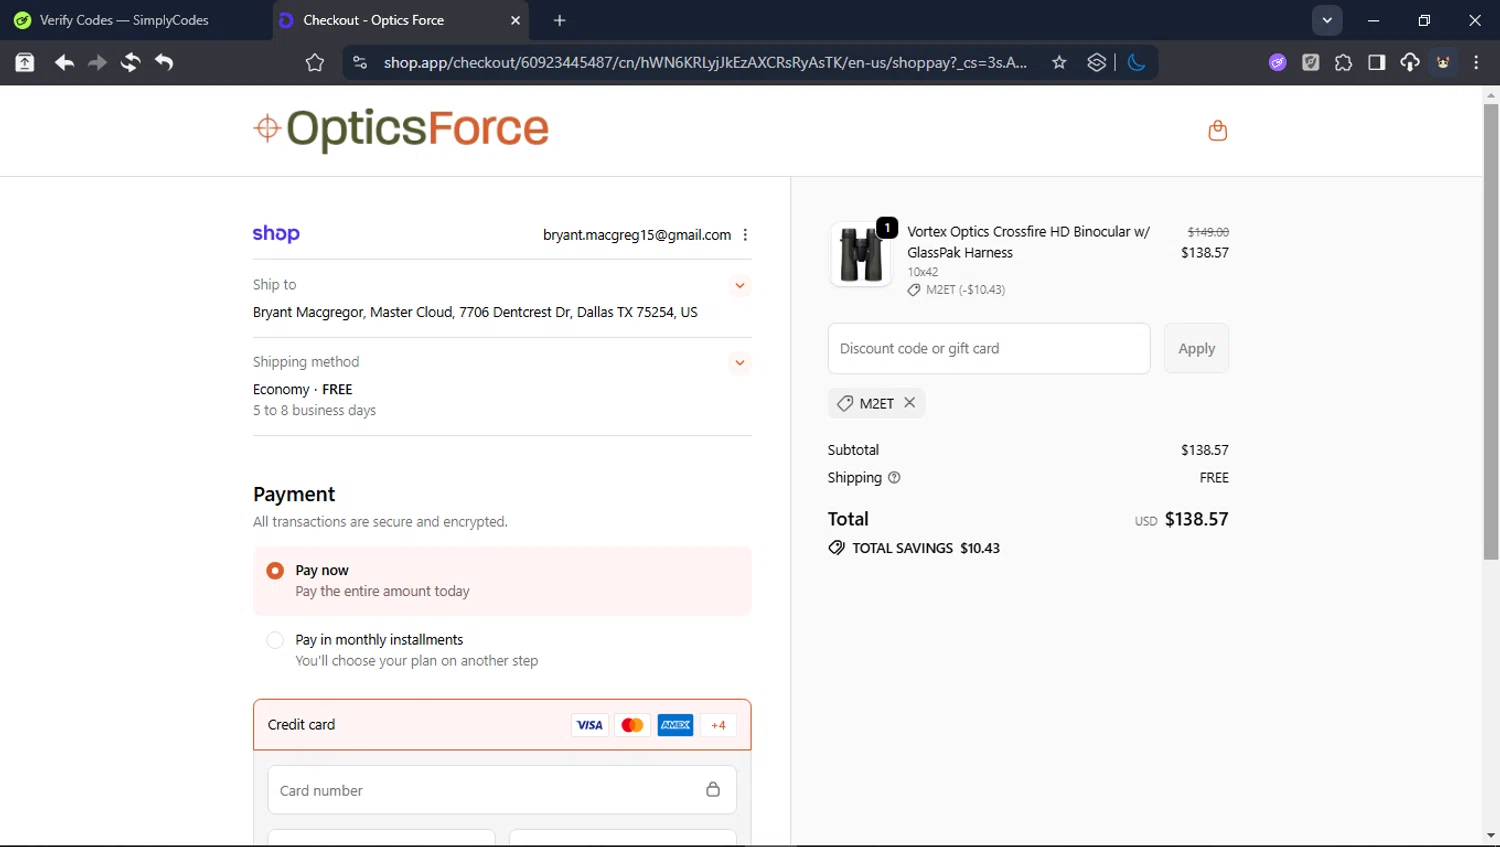Open site information icon in address bar

(360, 63)
